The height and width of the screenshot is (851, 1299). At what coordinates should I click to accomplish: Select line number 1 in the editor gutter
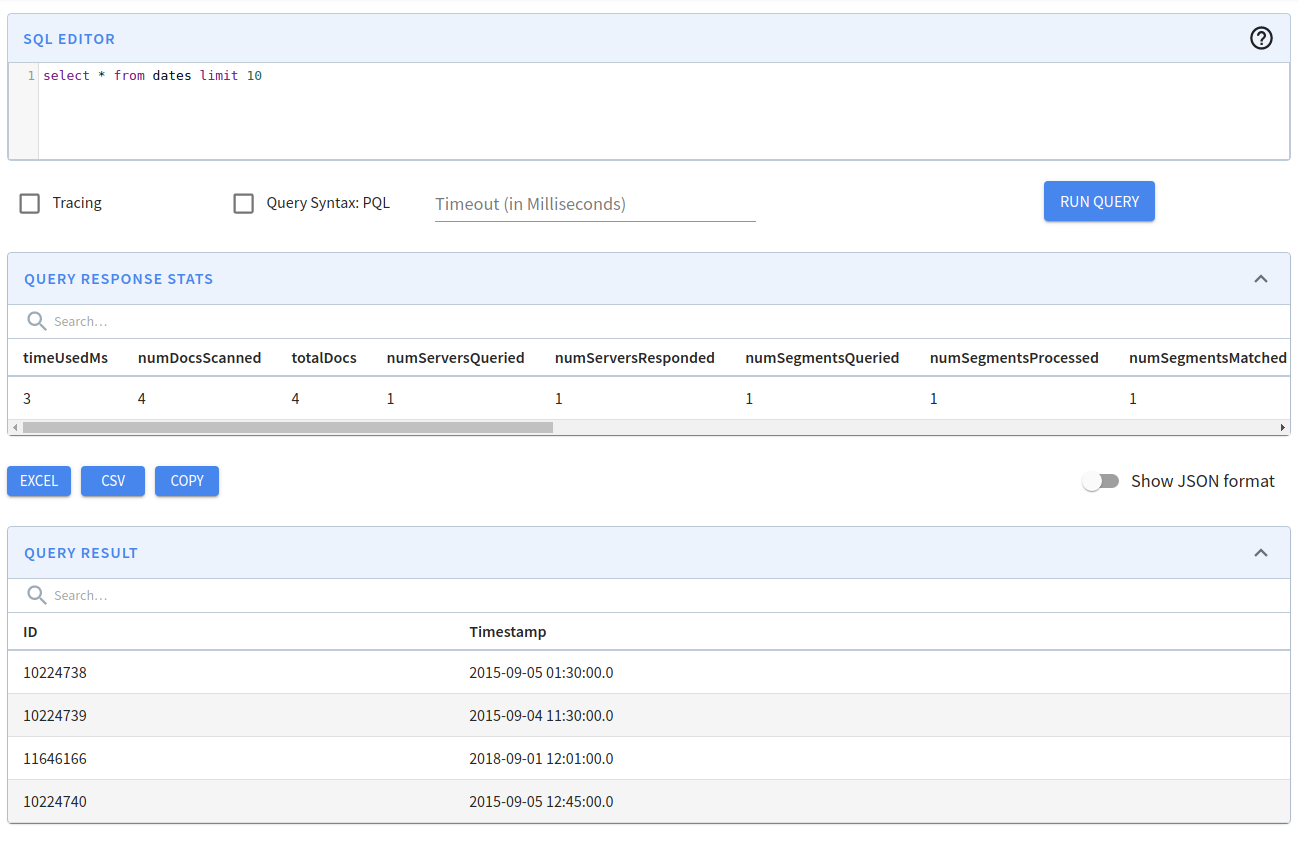pos(31,75)
